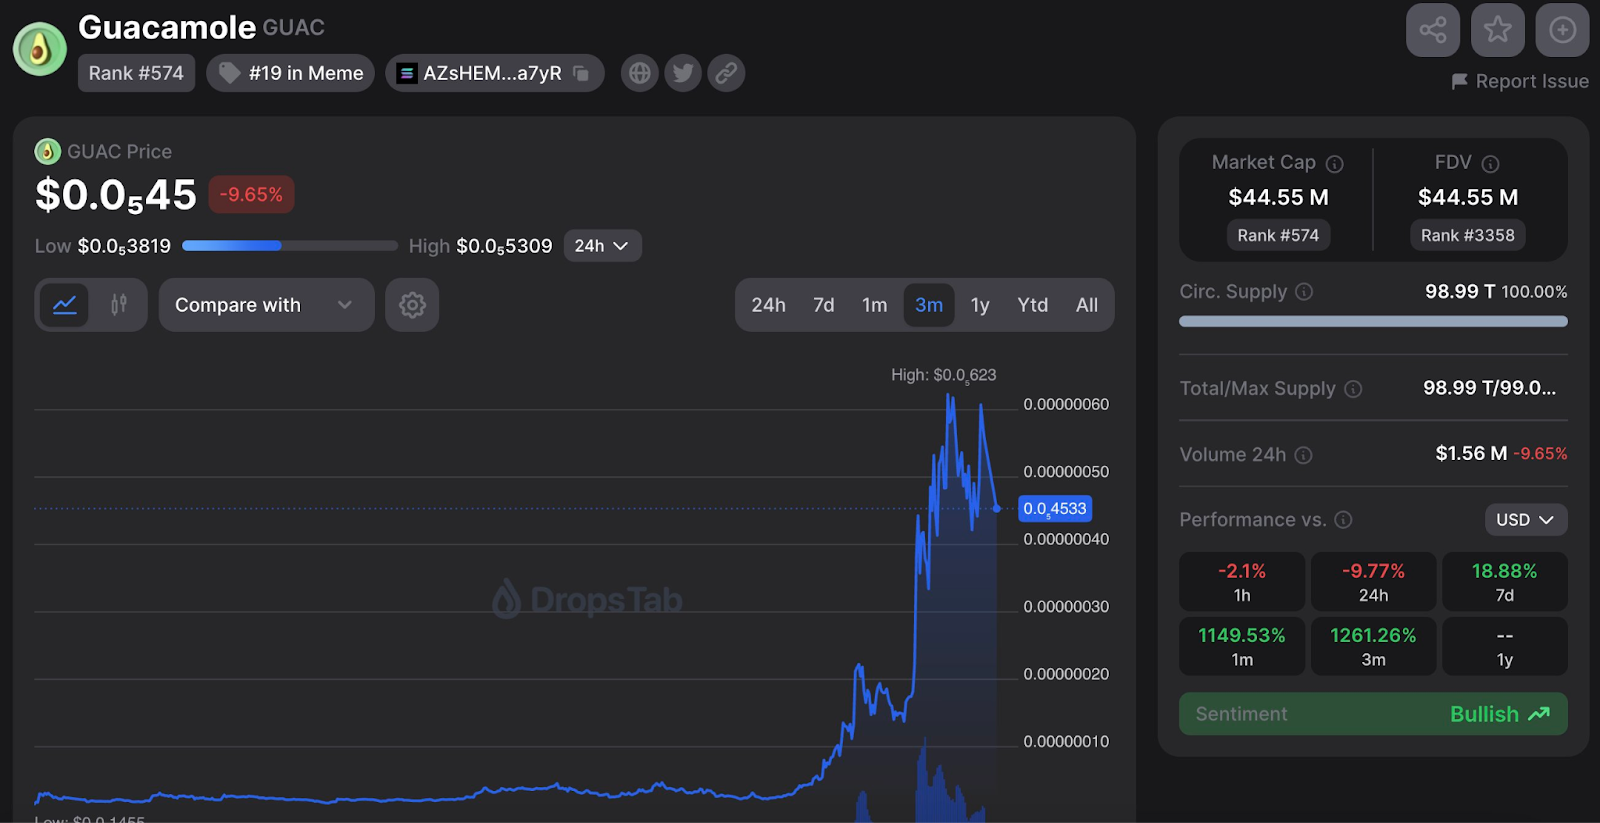Click the GUAC ticker symbol in the title
The height and width of the screenshot is (823, 1600).
[x=293, y=28]
